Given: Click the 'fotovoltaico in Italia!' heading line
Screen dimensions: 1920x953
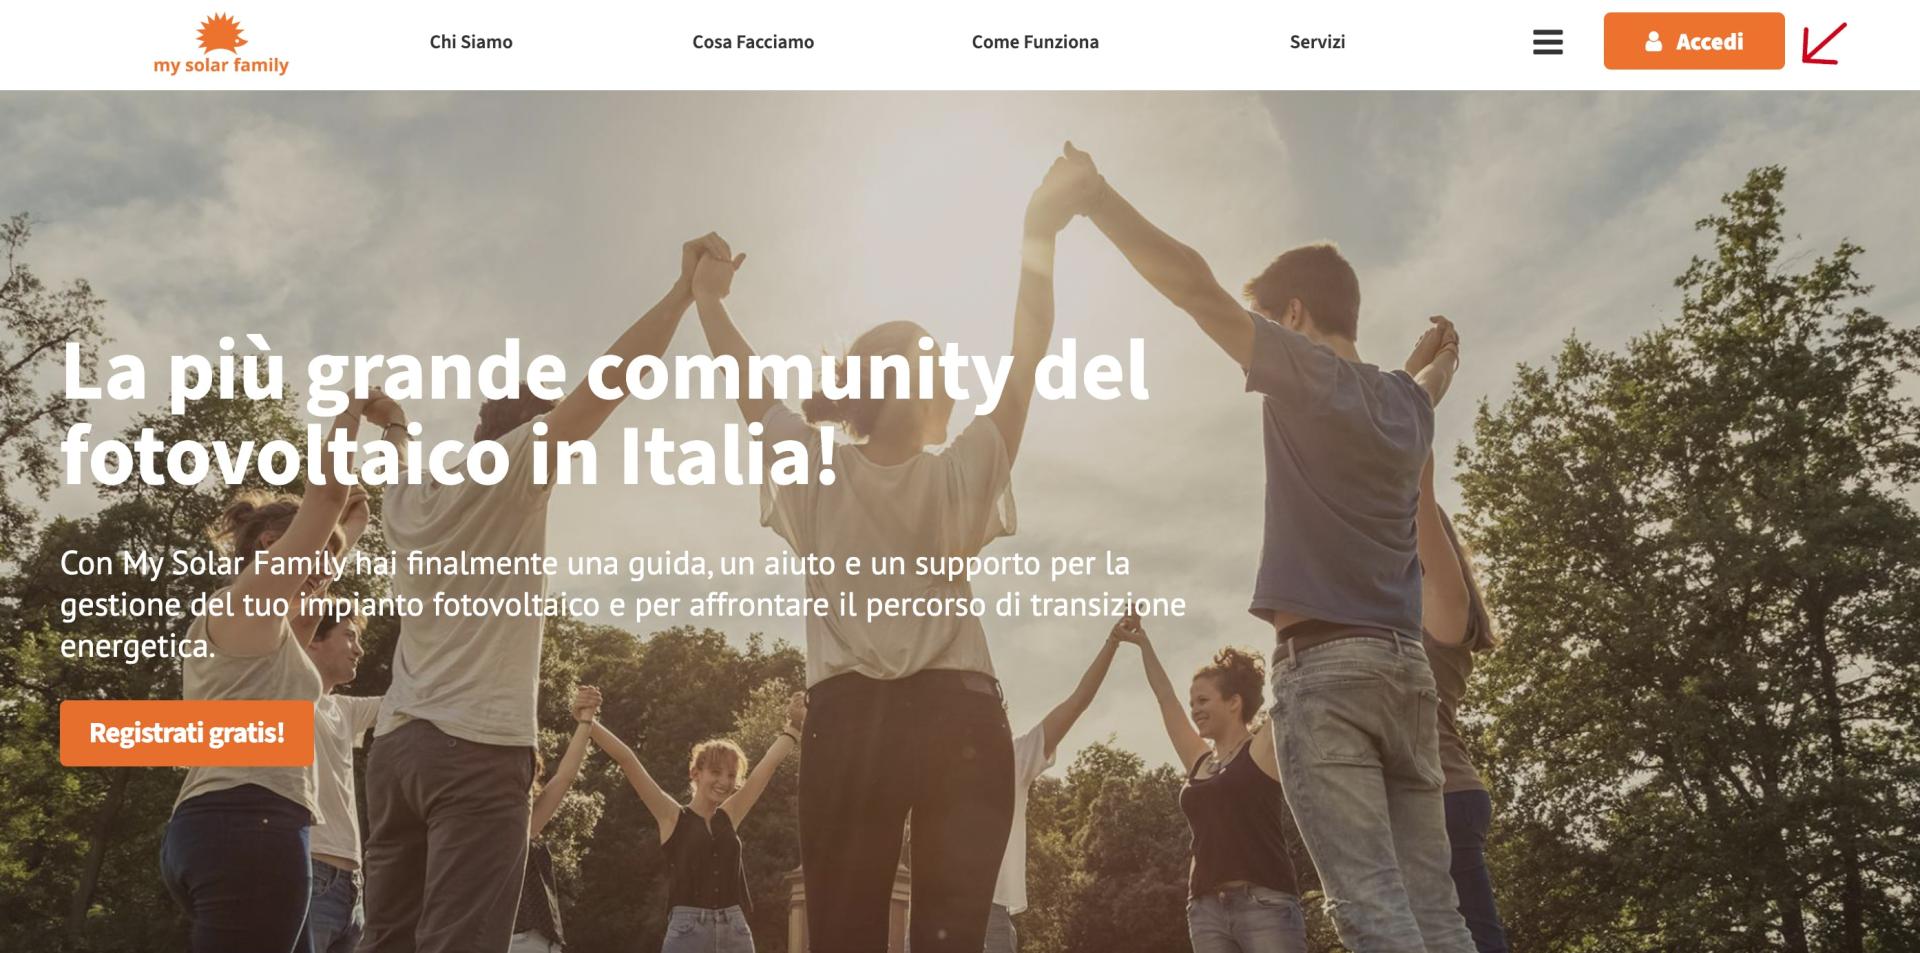Looking at the screenshot, I should pyautogui.click(x=449, y=456).
